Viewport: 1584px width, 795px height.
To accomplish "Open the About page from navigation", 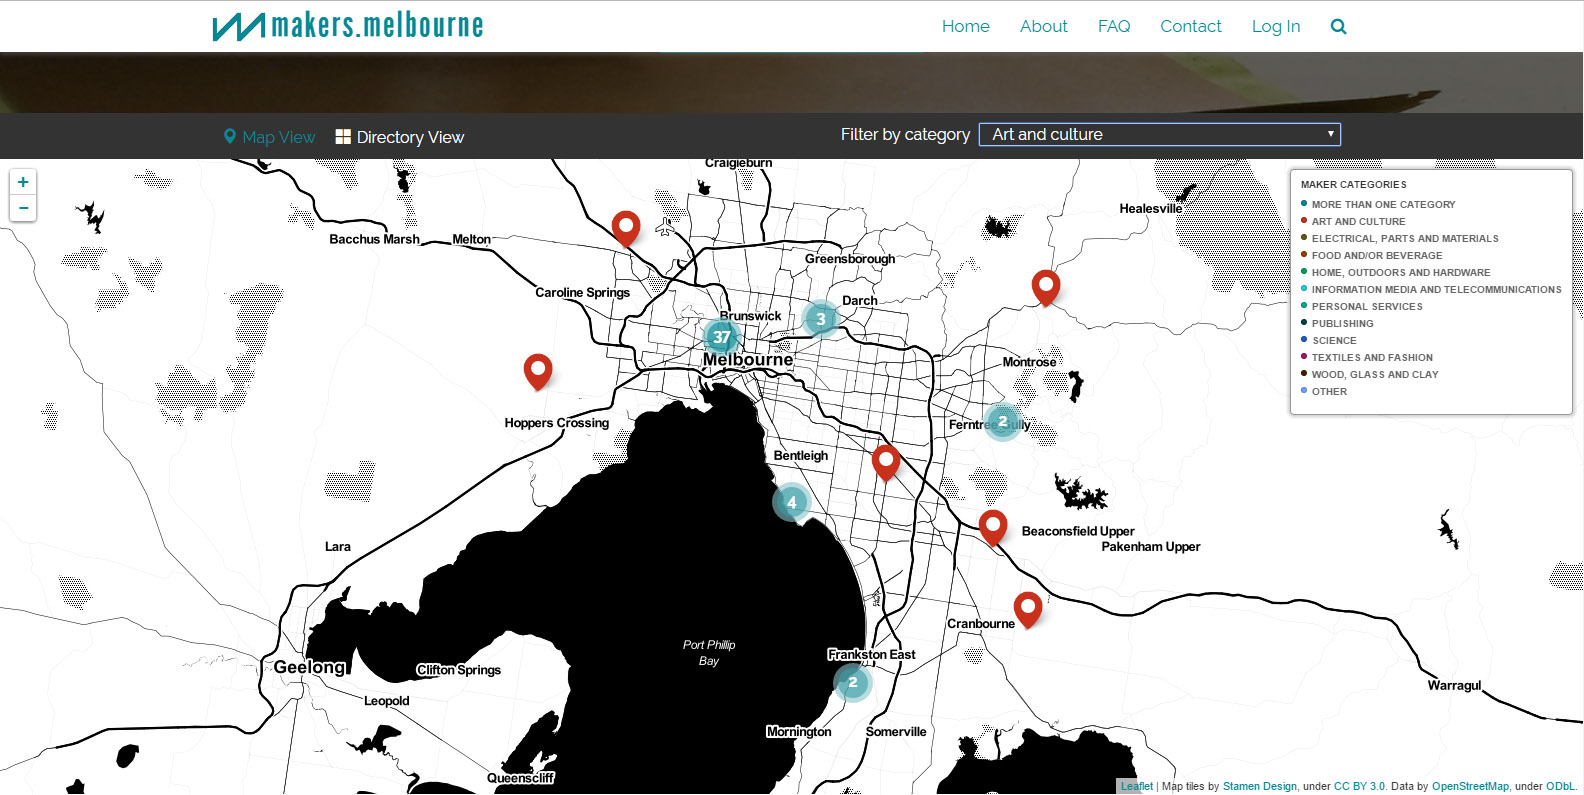I will click(1043, 26).
